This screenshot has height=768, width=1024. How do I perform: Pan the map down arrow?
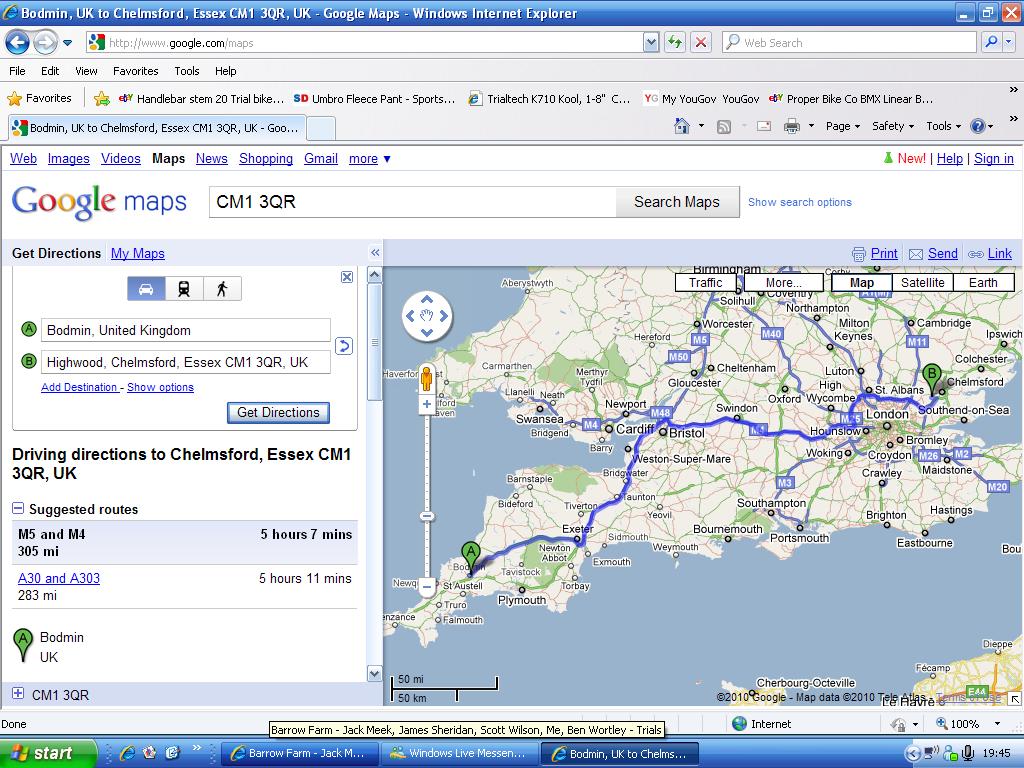[x=426, y=332]
